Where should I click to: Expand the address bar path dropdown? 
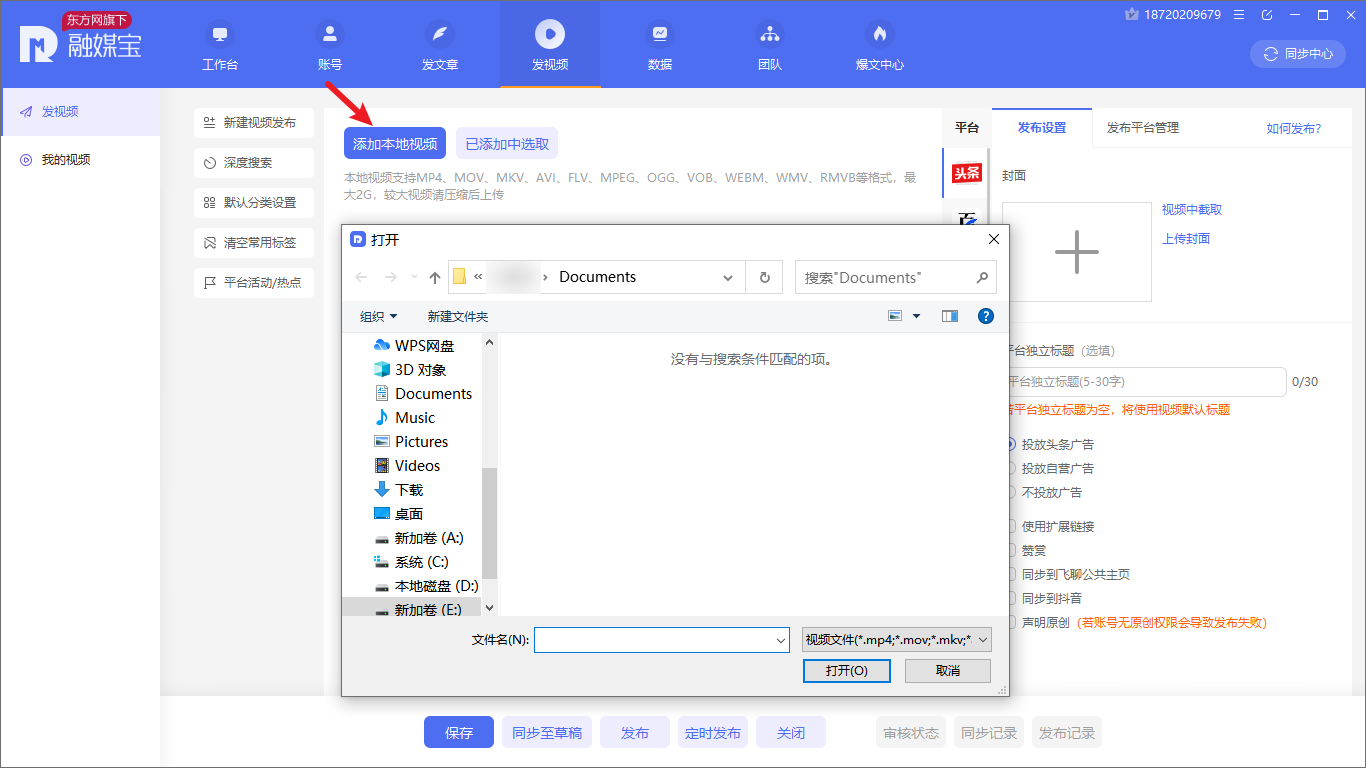[x=728, y=278]
